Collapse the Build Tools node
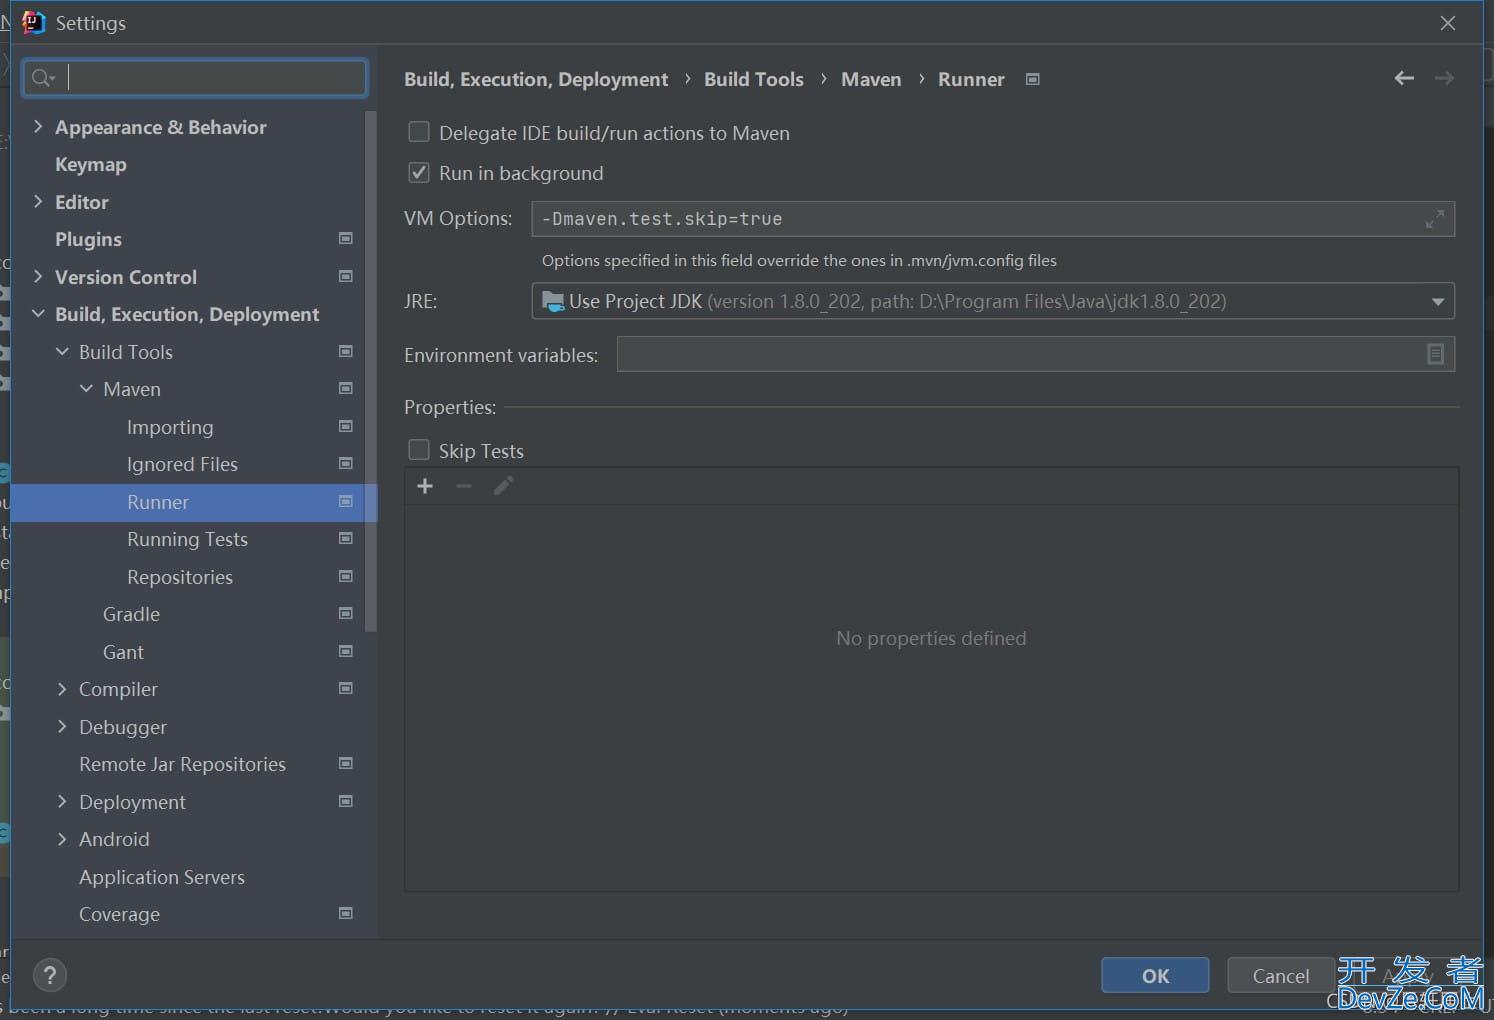This screenshot has height=1020, width=1494. click(62, 352)
